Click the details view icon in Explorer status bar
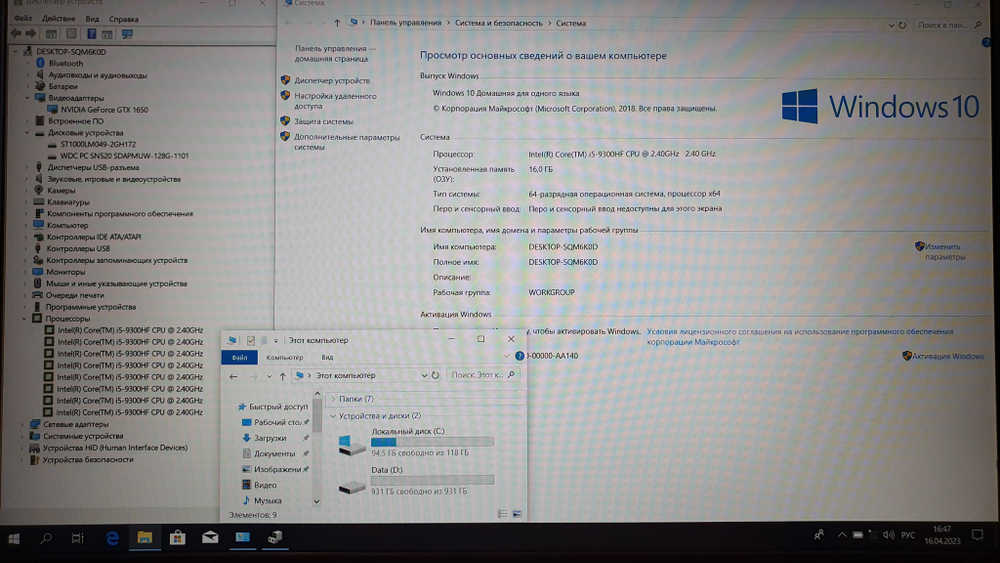1000x563 pixels. [x=503, y=514]
